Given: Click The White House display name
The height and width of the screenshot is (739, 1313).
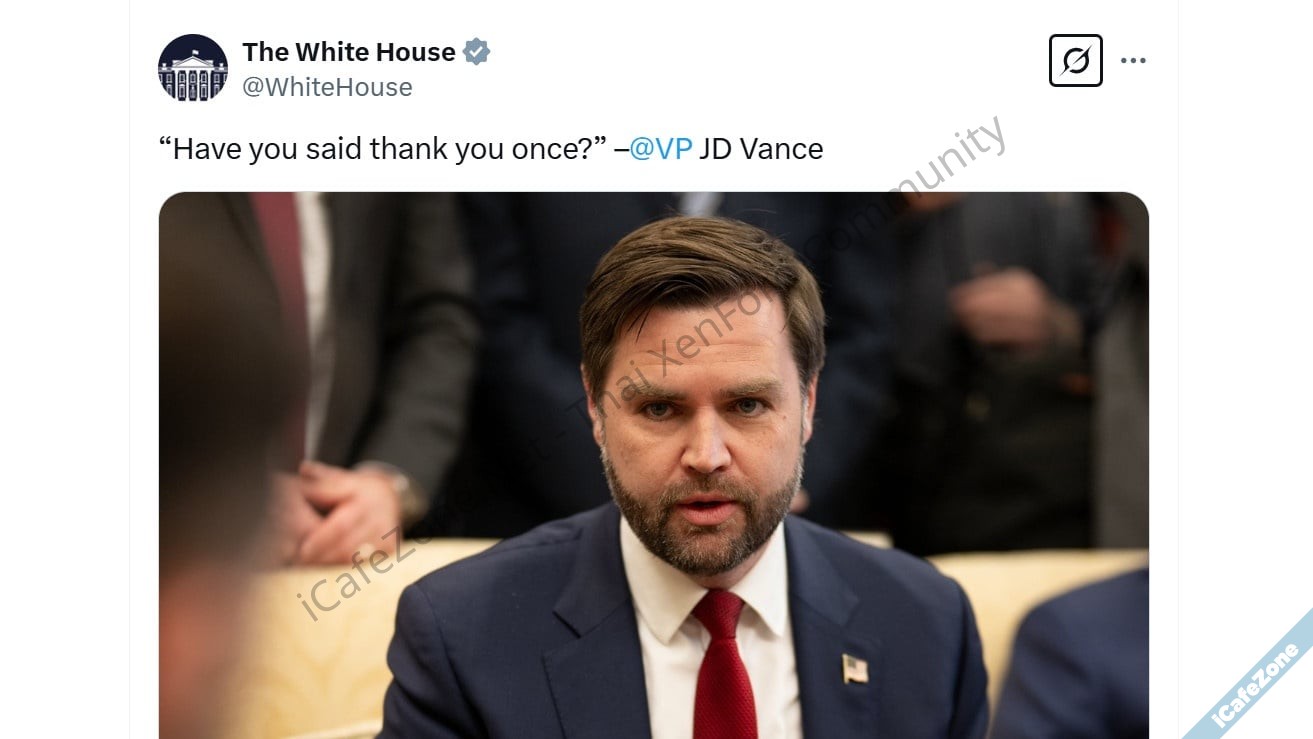Looking at the screenshot, I should [x=349, y=52].
